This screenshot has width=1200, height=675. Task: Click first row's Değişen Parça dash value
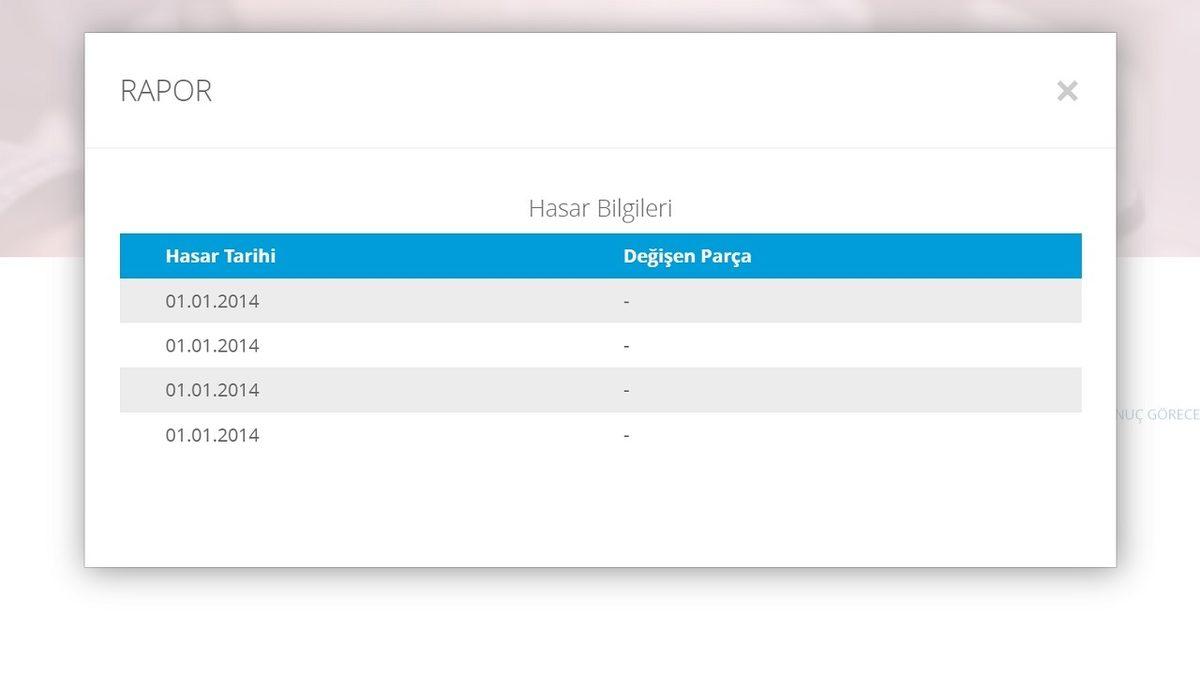point(626,301)
